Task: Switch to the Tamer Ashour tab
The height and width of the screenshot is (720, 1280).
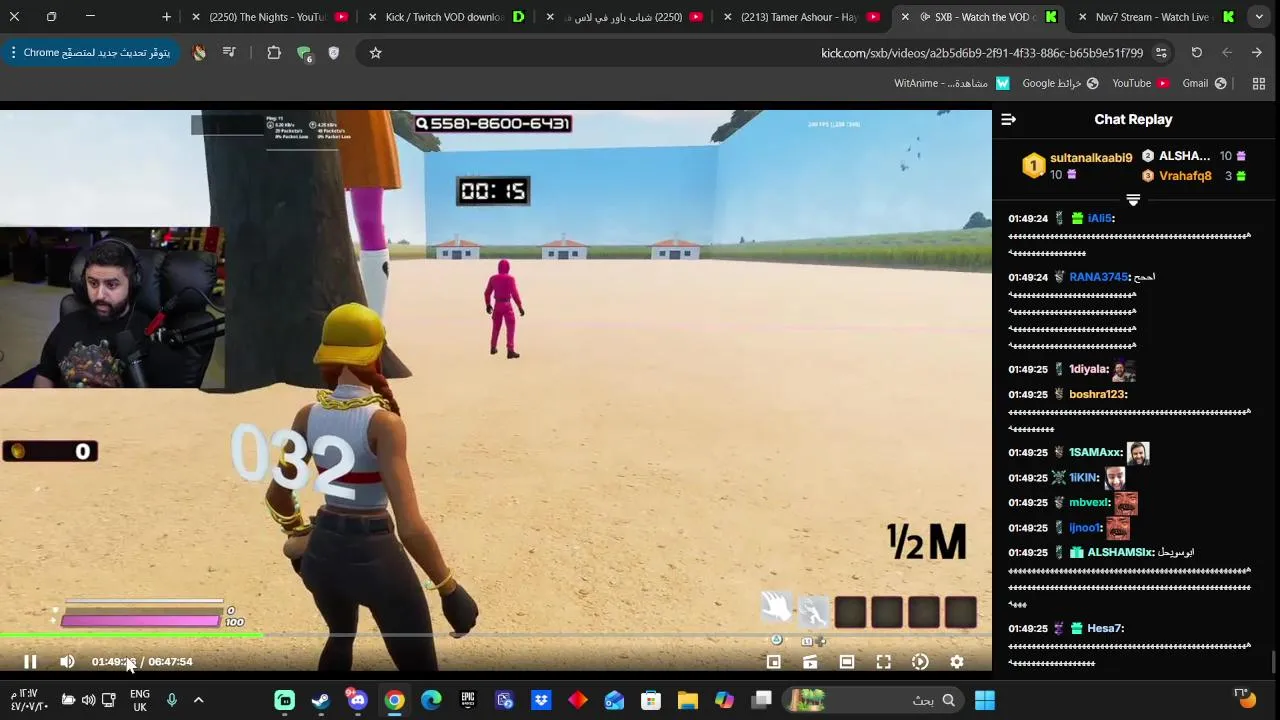Action: [x=800, y=17]
